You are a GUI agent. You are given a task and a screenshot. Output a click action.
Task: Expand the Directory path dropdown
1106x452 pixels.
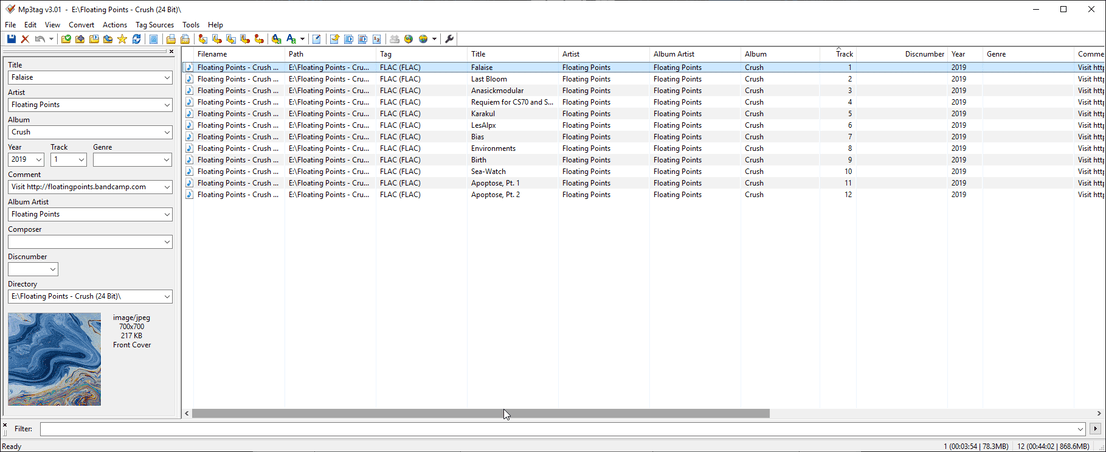(x=166, y=297)
